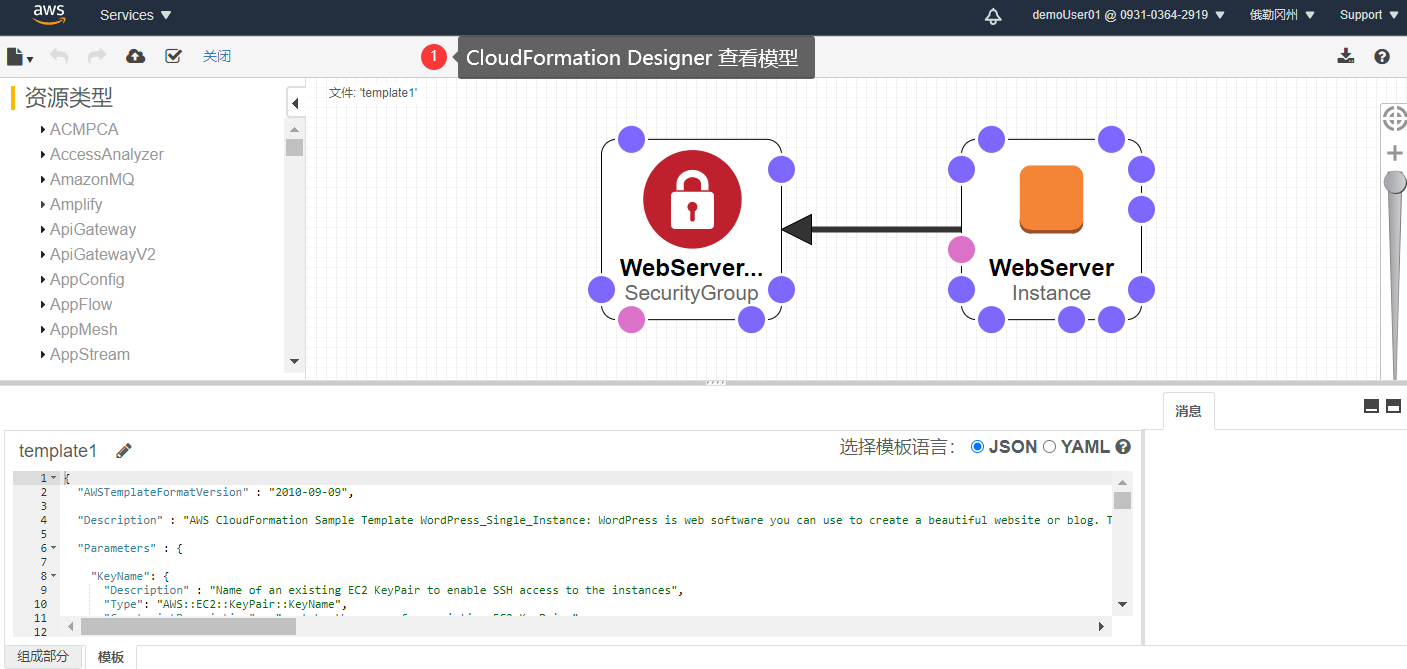Expand the AppConfig resource type
This screenshot has width=1407, height=669.
(43, 279)
